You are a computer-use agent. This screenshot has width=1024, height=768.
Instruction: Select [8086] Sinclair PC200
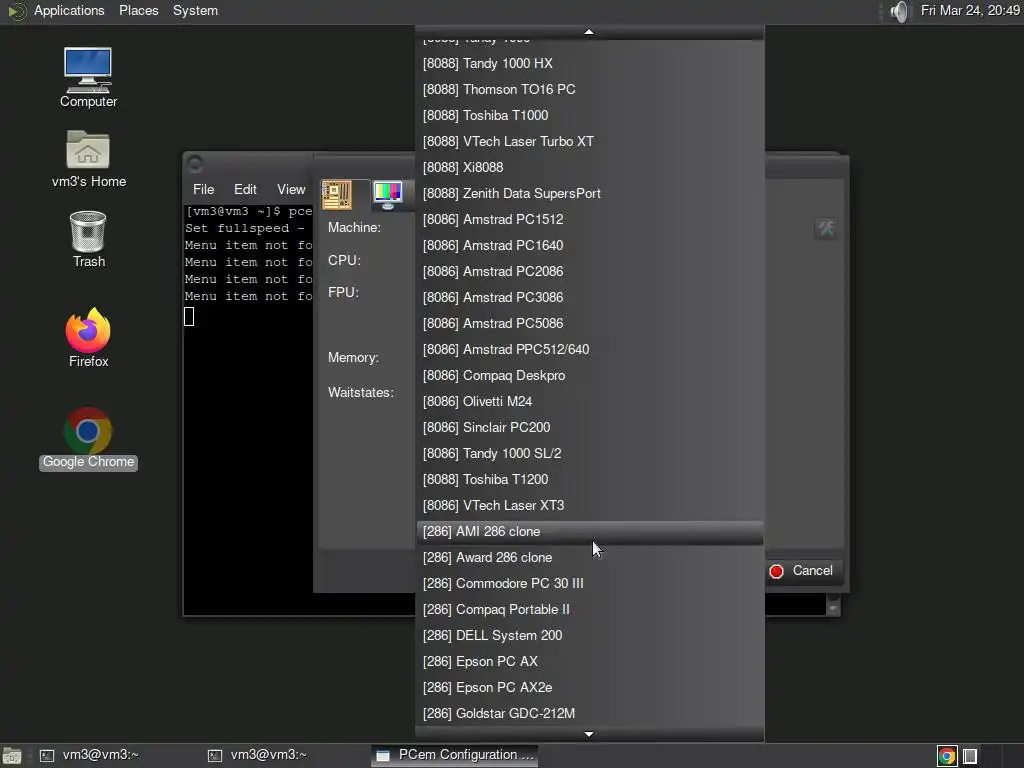click(x=590, y=428)
